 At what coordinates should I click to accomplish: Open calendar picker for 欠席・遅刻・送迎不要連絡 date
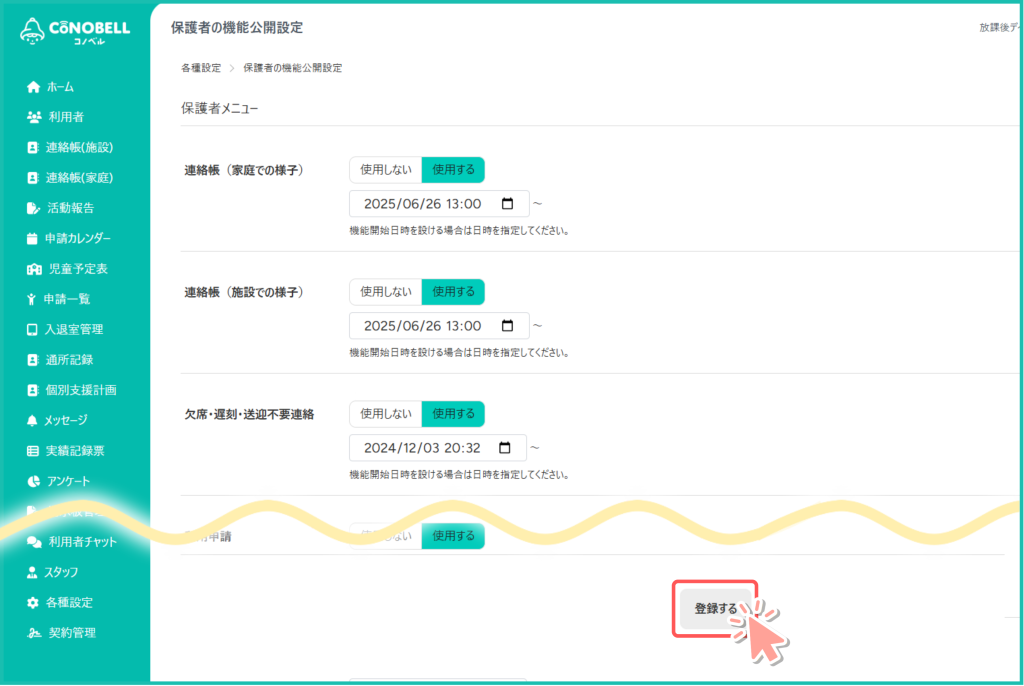[x=507, y=448]
